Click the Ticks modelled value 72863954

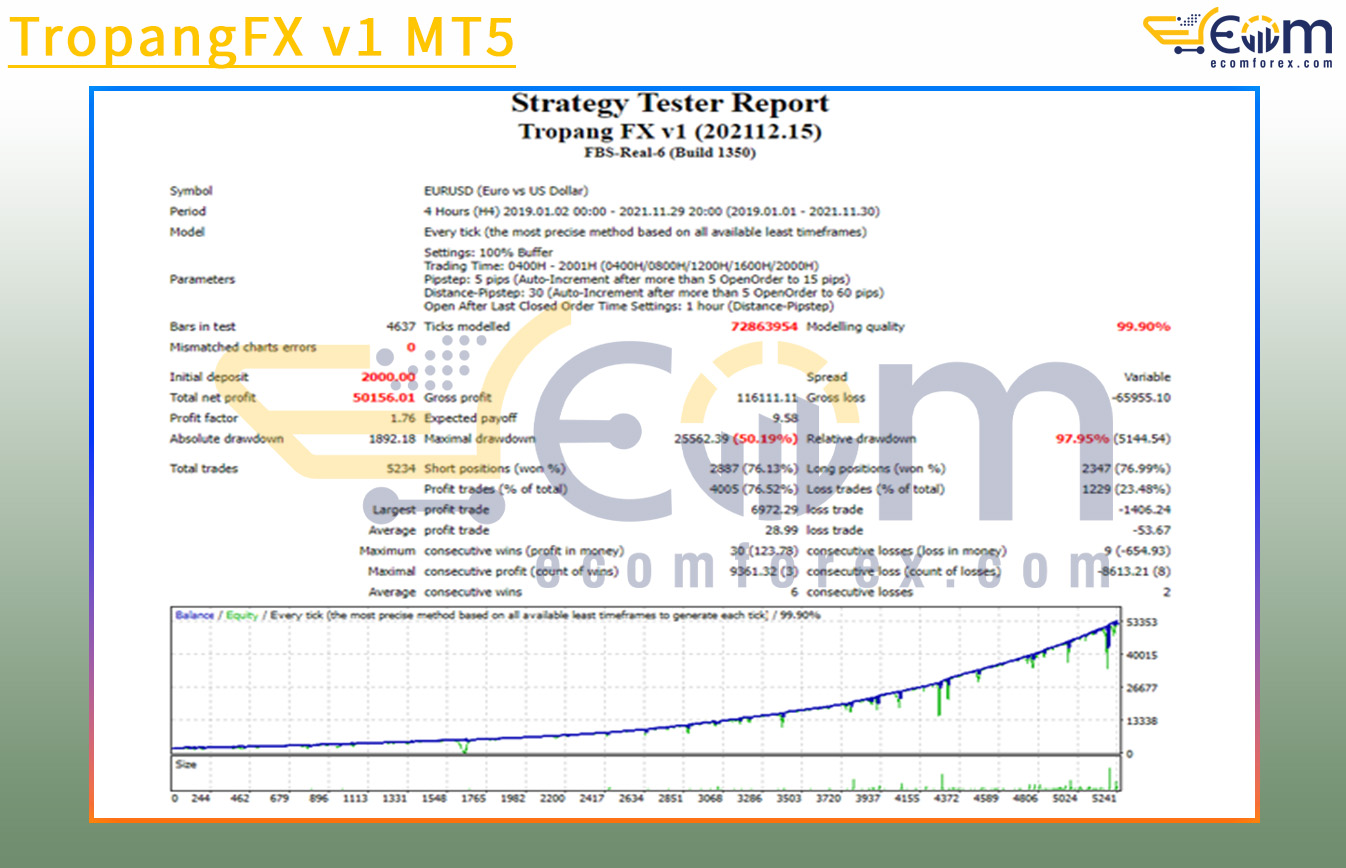click(764, 327)
